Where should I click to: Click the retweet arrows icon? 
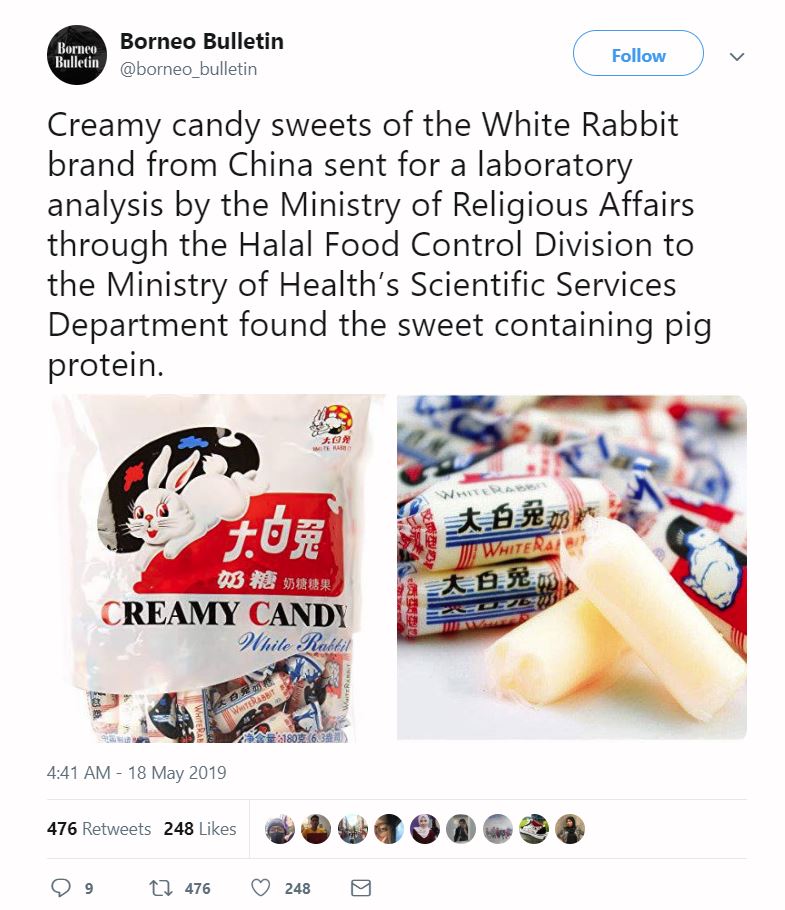[x=161, y=888]
